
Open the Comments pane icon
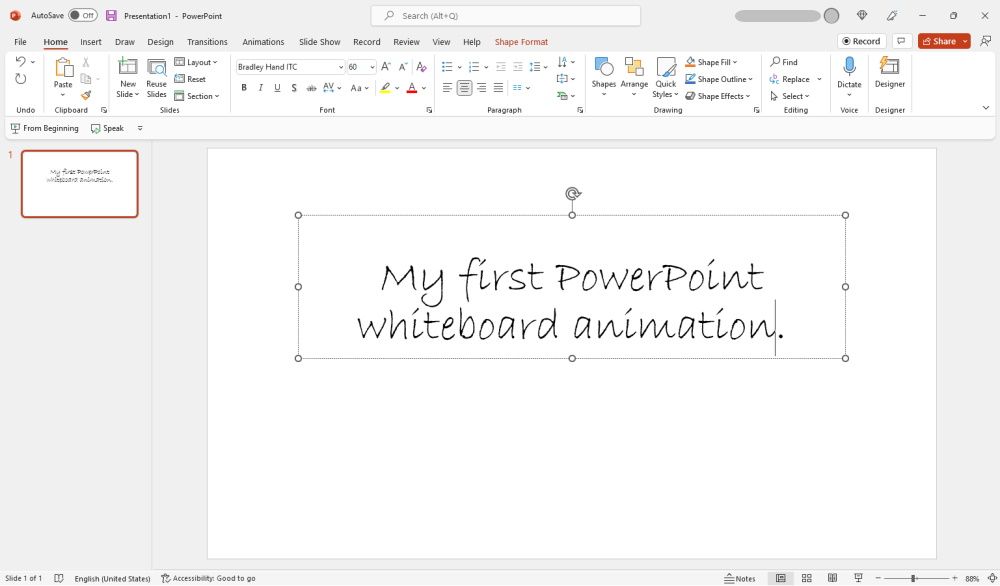pos(901,41)
